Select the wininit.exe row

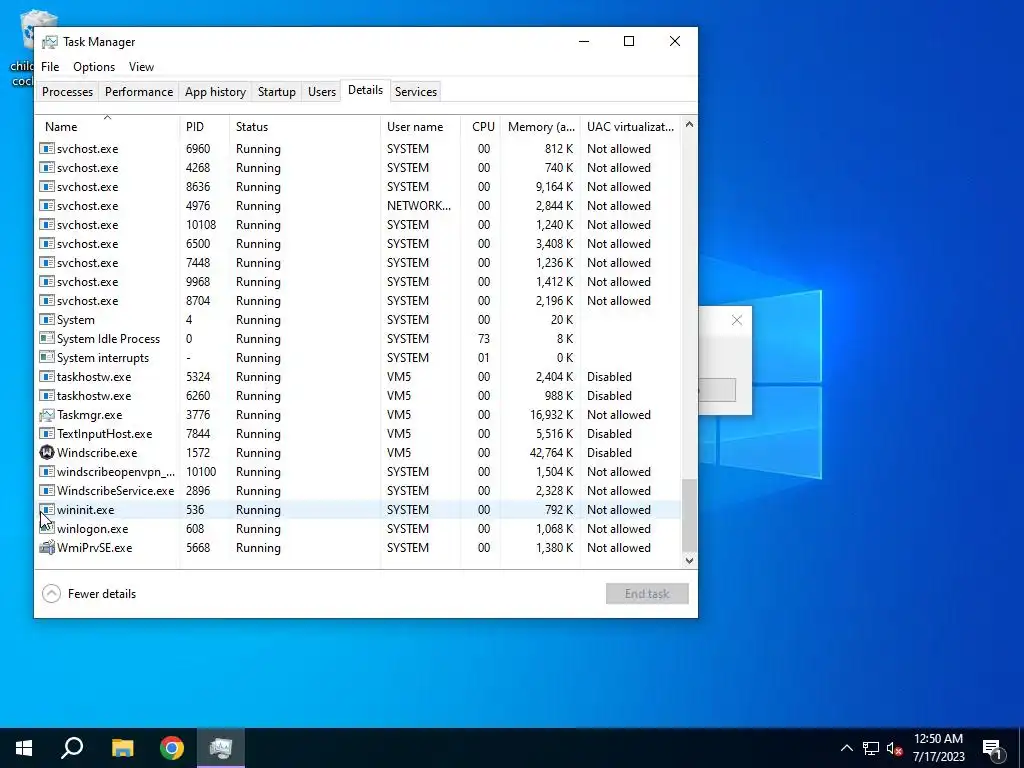coord(359,510)
